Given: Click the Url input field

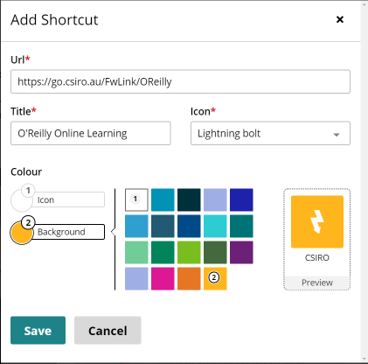Looking at the screenshot, I should click(180, 81).
